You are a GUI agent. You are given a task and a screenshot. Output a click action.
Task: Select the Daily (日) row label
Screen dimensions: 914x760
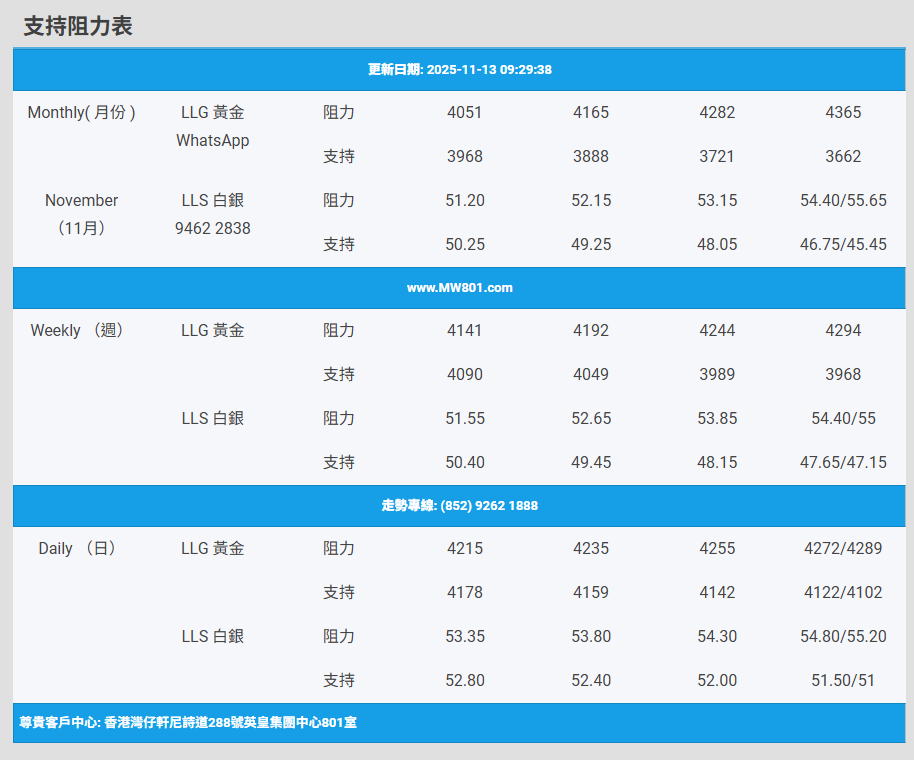coord(78,549)
